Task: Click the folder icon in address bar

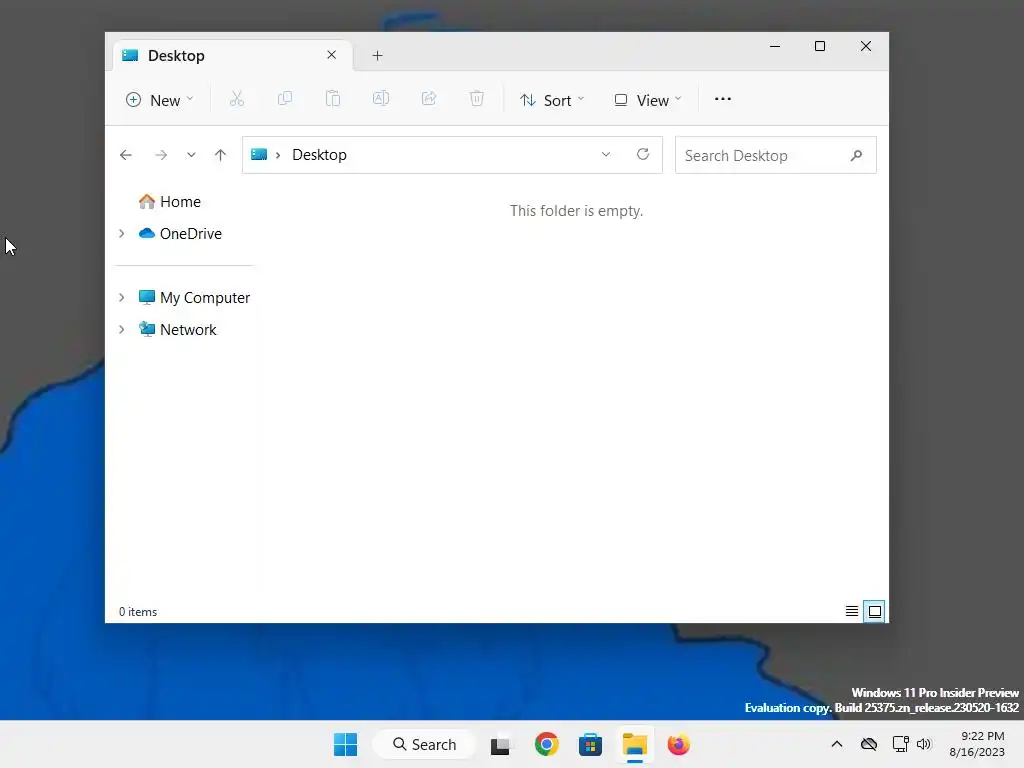Action: point(259,155)
